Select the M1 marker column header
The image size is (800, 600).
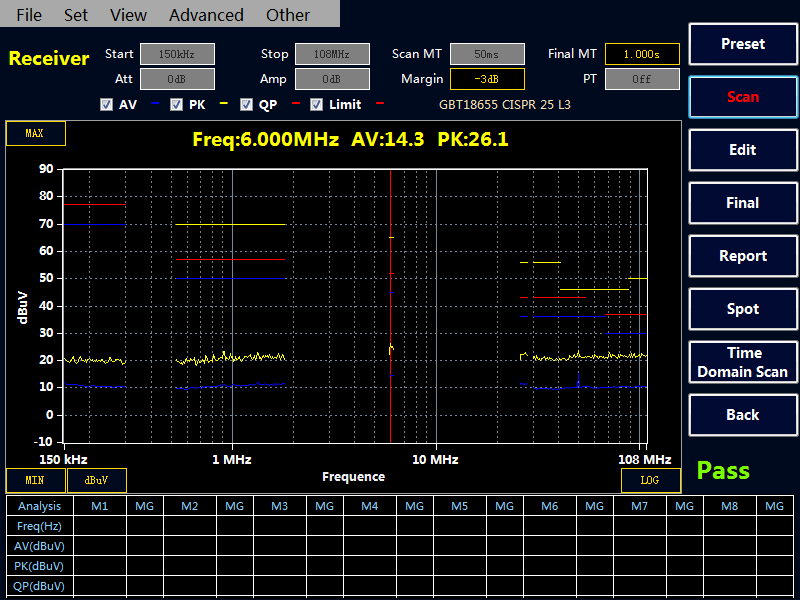click(99, 507)
